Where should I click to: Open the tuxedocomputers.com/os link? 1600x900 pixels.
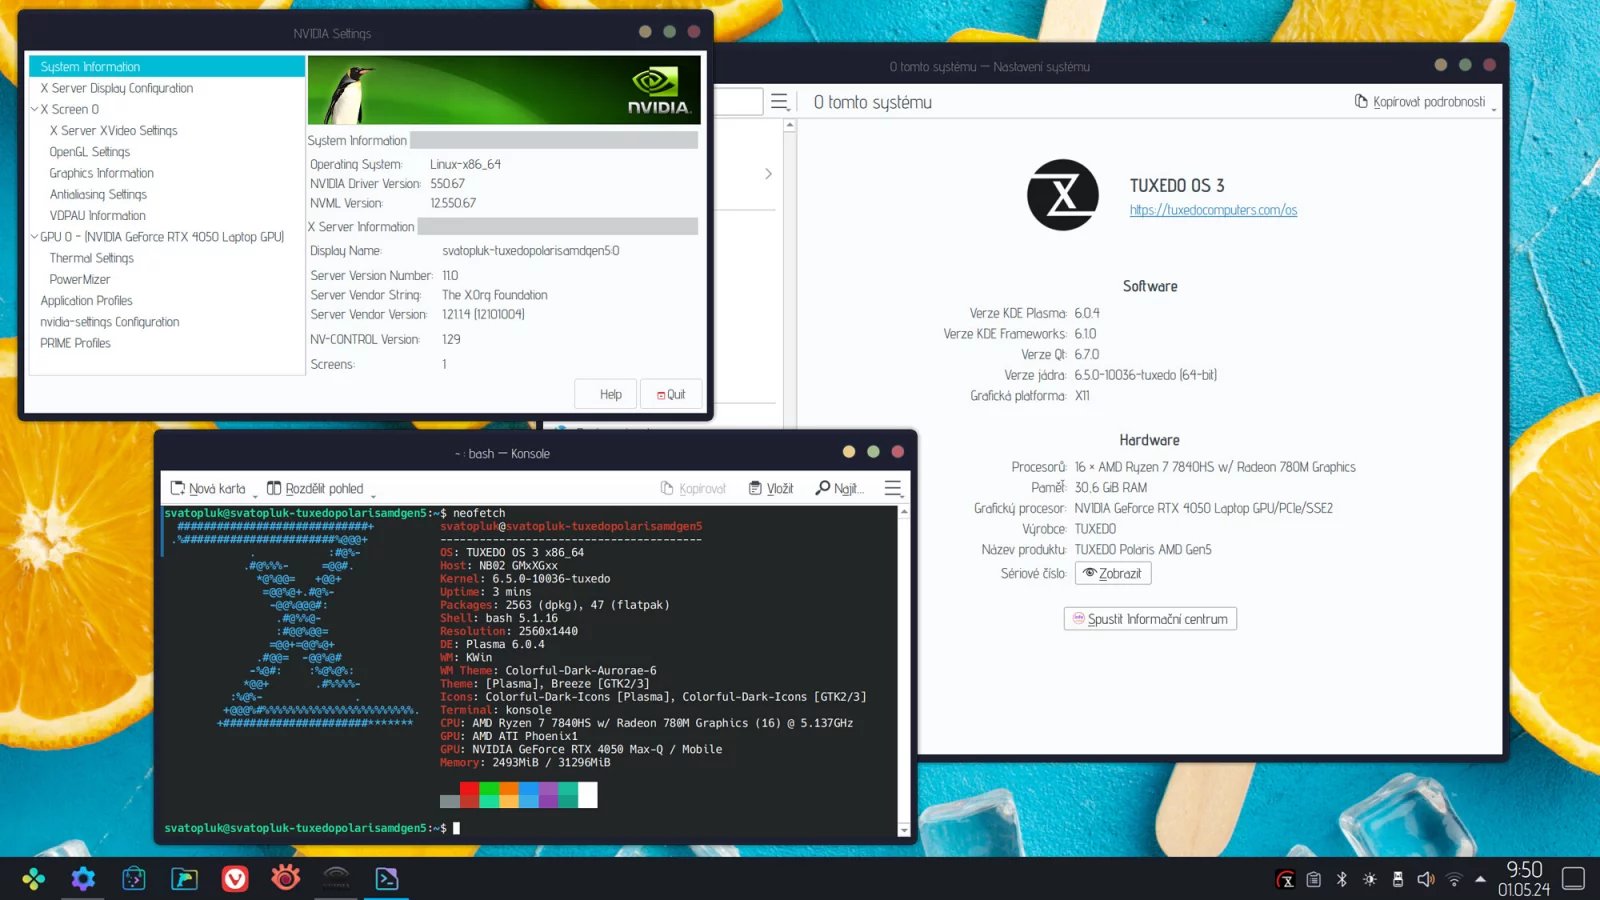point(1213,210)
